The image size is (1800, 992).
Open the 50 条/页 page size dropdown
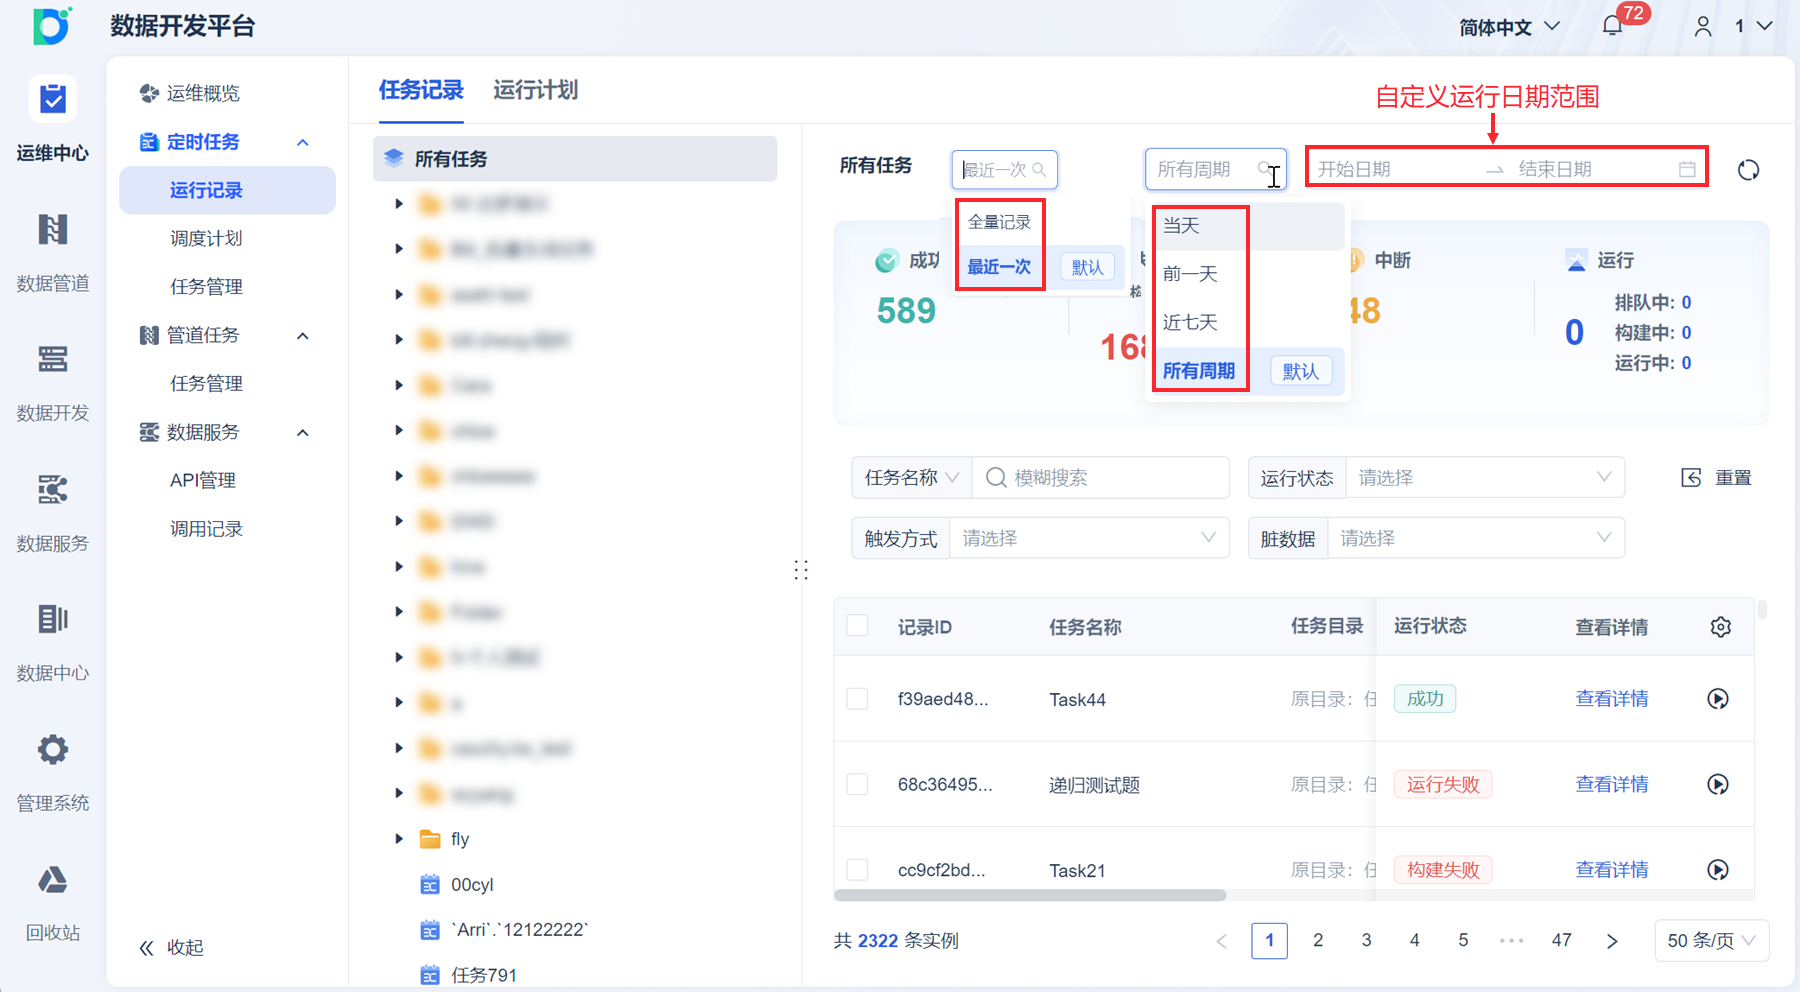pos(1711,940)
